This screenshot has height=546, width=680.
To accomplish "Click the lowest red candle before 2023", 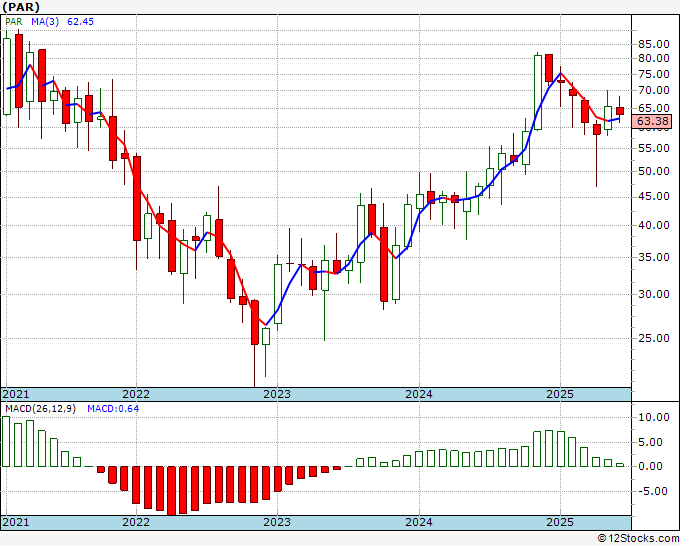I will click(255, 322).
